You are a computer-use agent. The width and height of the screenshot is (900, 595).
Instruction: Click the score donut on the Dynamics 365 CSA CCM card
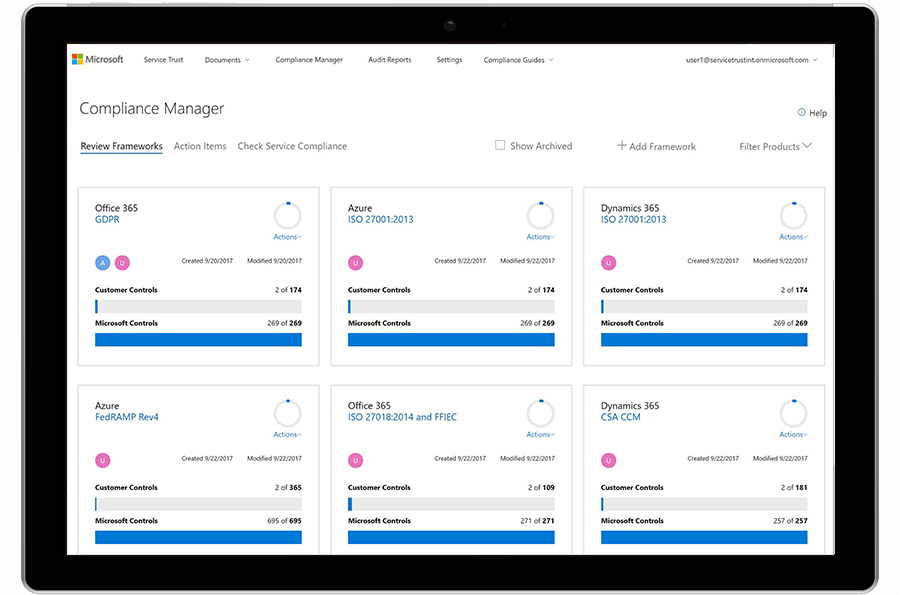coord(793,412)
